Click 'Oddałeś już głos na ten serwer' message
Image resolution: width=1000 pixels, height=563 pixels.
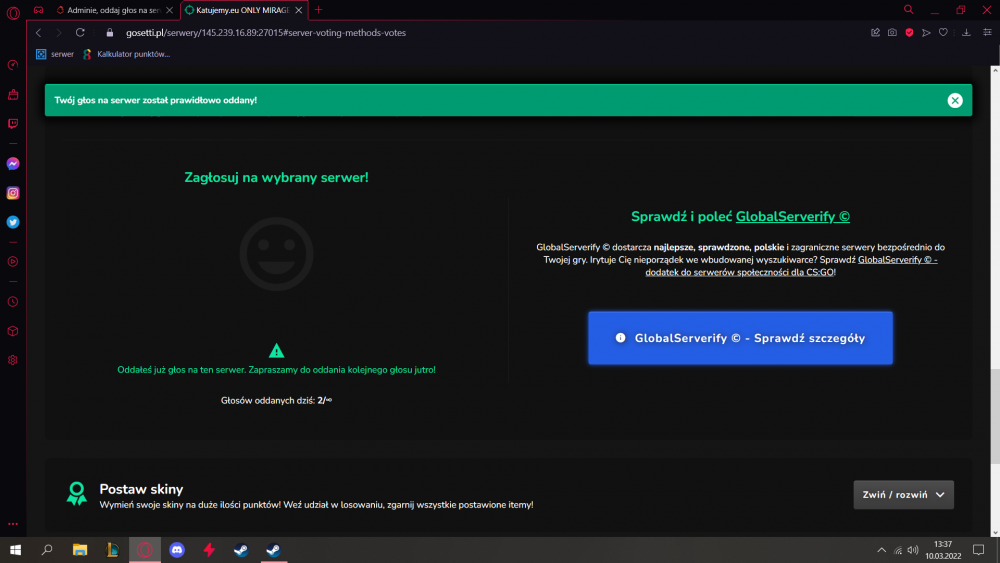pyautogui.click(x=276, y=370)
